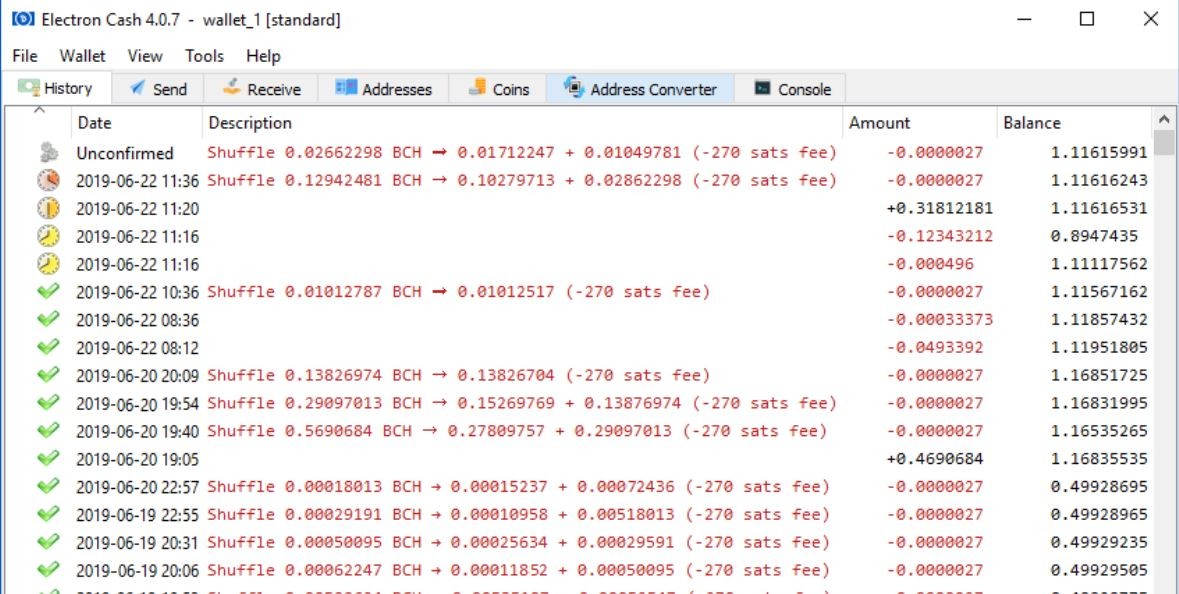
Task: Click the status icon of the Unconfirmed transaction
Action: pyautogui.click(x=49, y=153)
